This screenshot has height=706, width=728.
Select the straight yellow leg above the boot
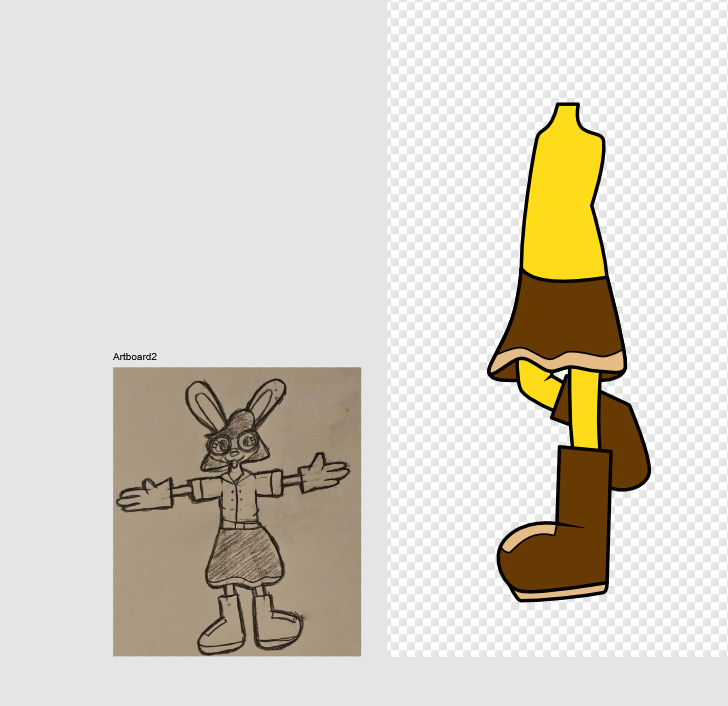coord(583,410)
